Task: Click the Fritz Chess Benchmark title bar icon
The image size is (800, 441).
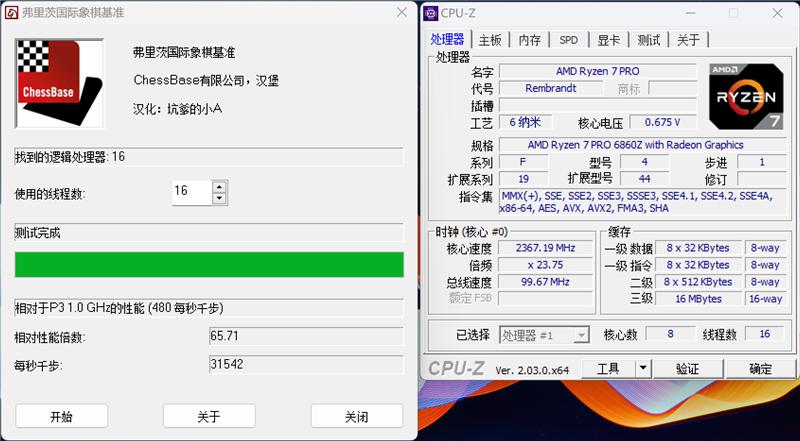Action: pyautogui.click(x=11, y=13)
